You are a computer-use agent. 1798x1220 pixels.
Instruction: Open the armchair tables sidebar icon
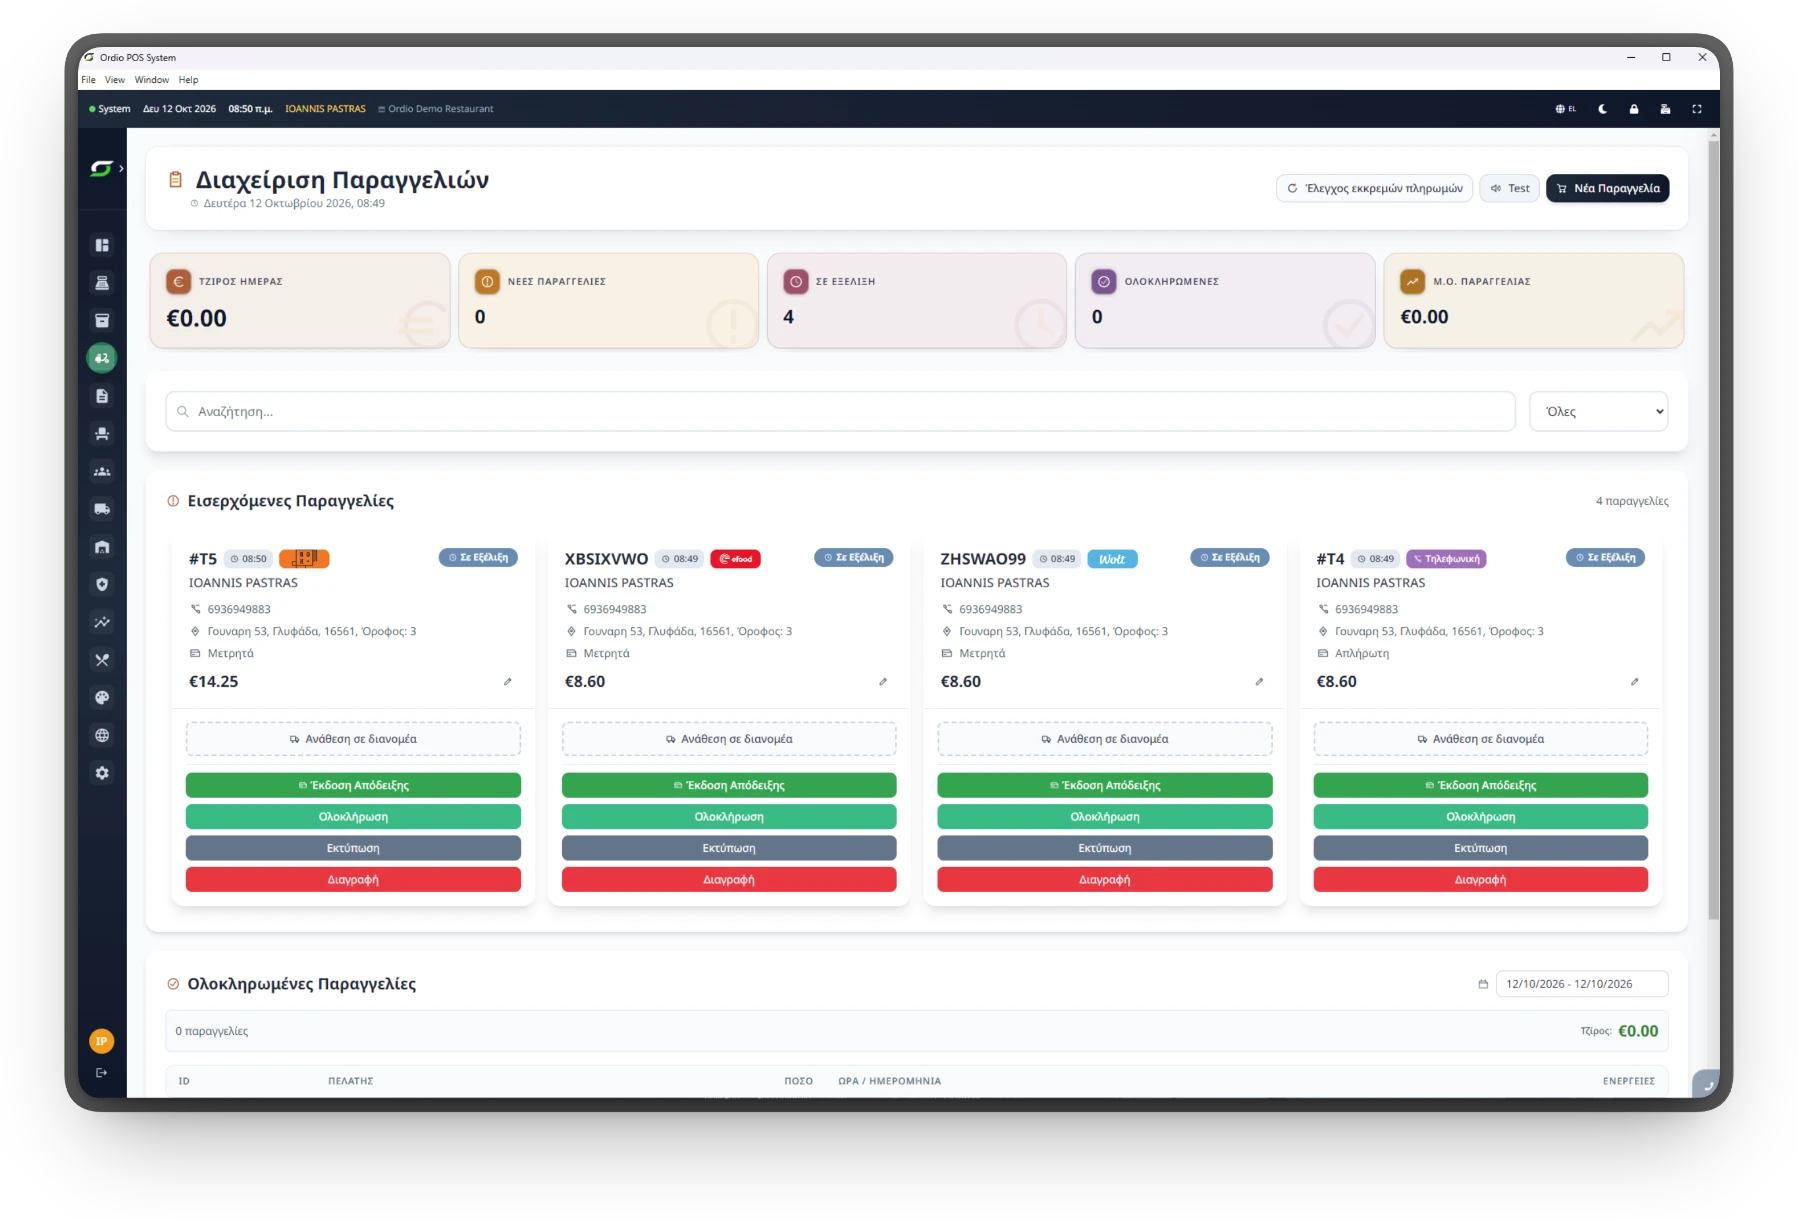point(102,434)
